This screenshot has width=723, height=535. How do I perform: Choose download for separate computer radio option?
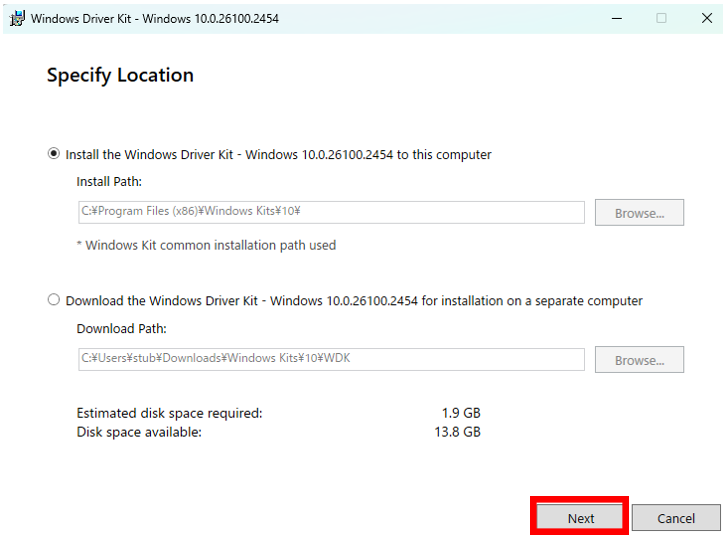[x=54, y=300]
